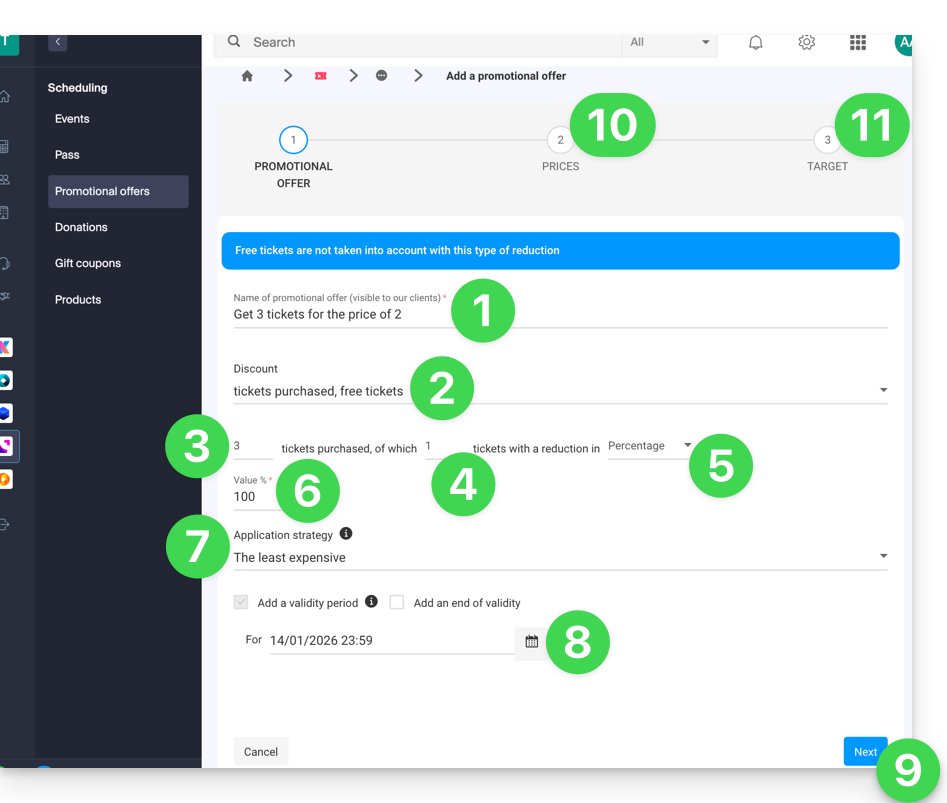
Task: Click the validity period info icon
Action: (x=371, y=602)
